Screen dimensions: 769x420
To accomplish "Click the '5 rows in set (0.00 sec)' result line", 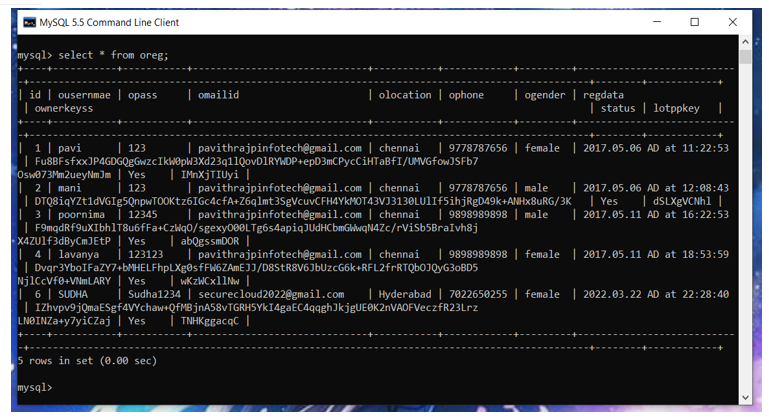I will (x=87, y=361).
